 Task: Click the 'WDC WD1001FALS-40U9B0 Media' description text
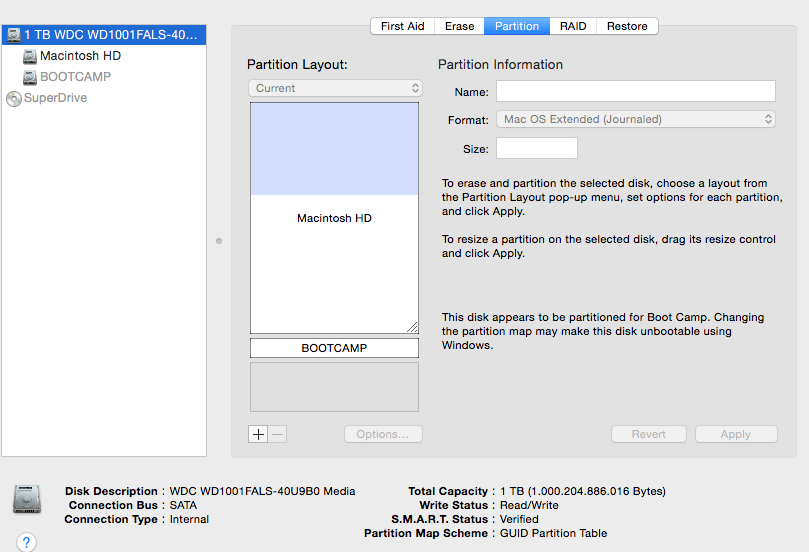point(262,491)
